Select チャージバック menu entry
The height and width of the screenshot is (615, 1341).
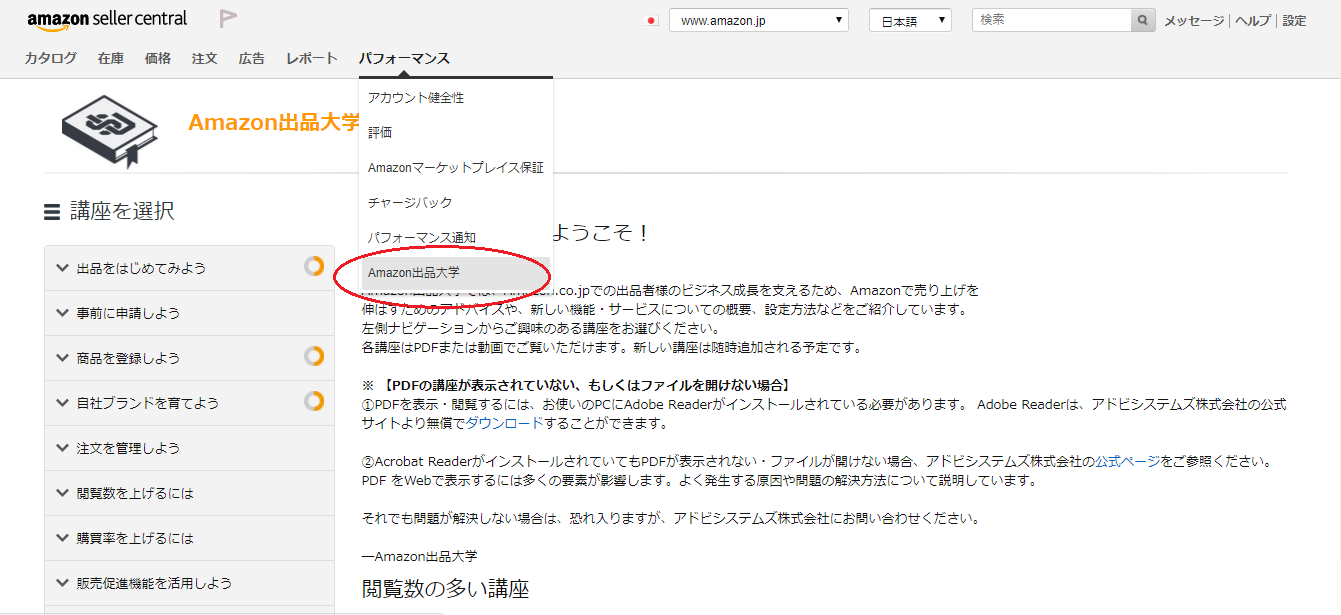click(x=455, y=202)
